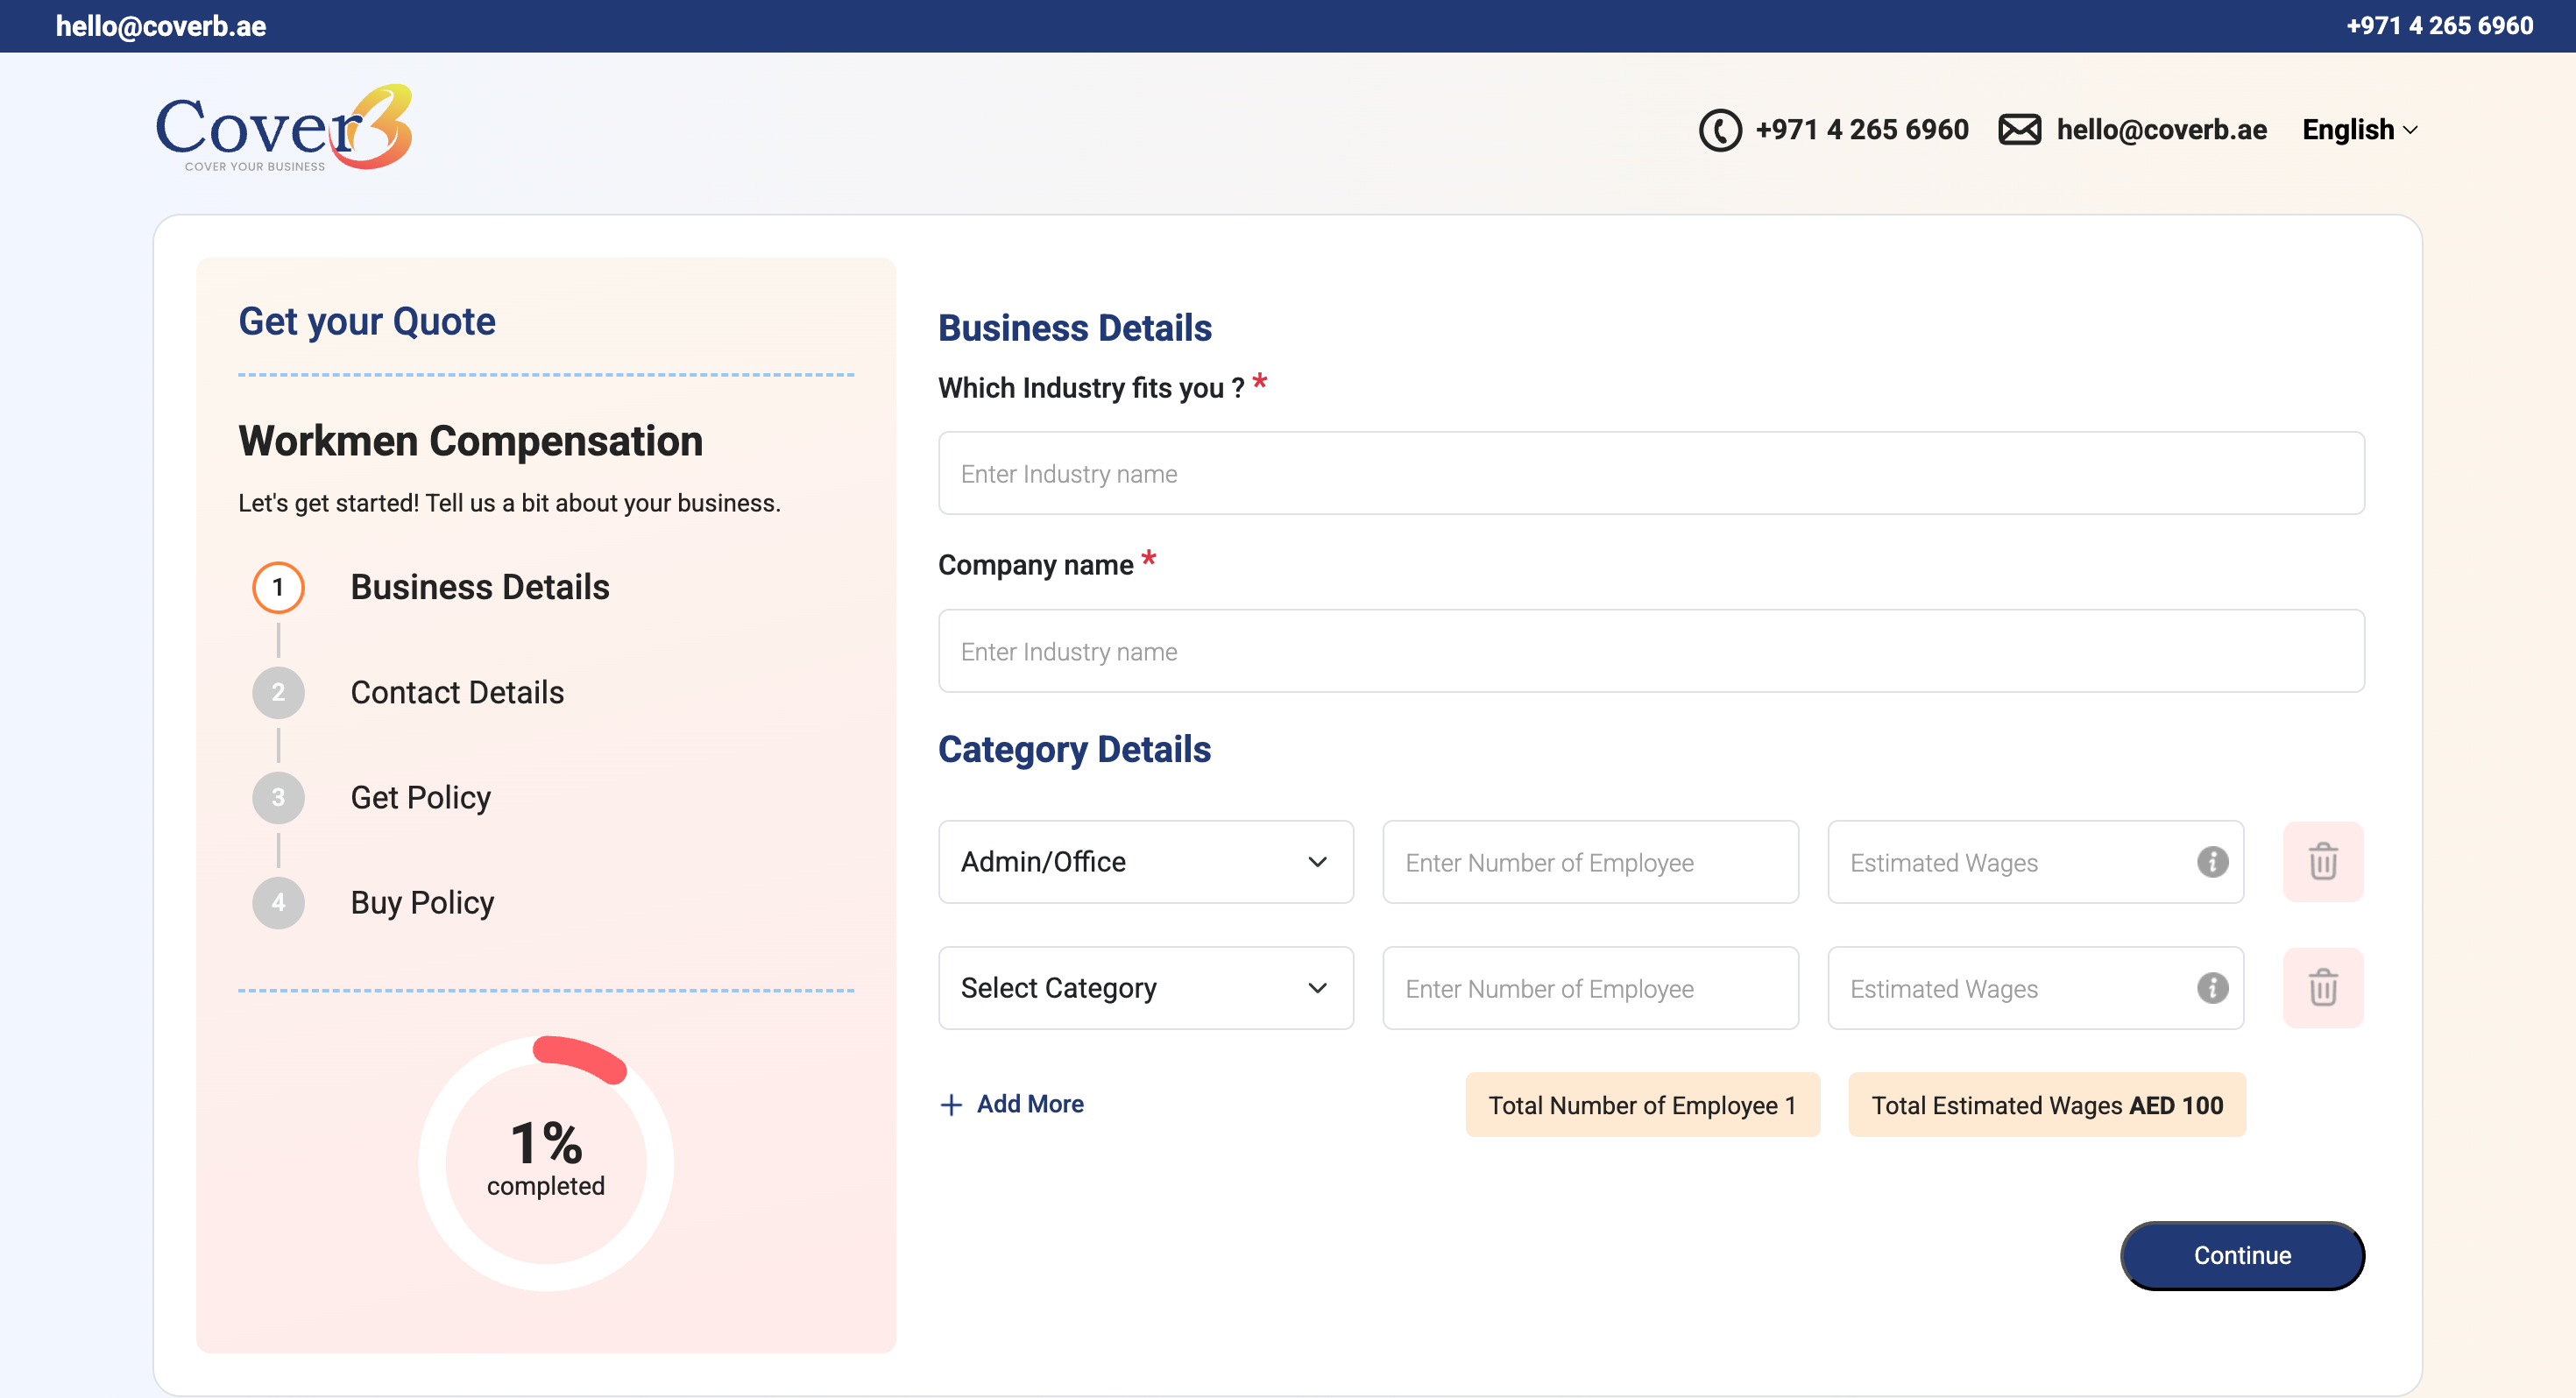Delete the Admin/Office category row

(2322, 862)
